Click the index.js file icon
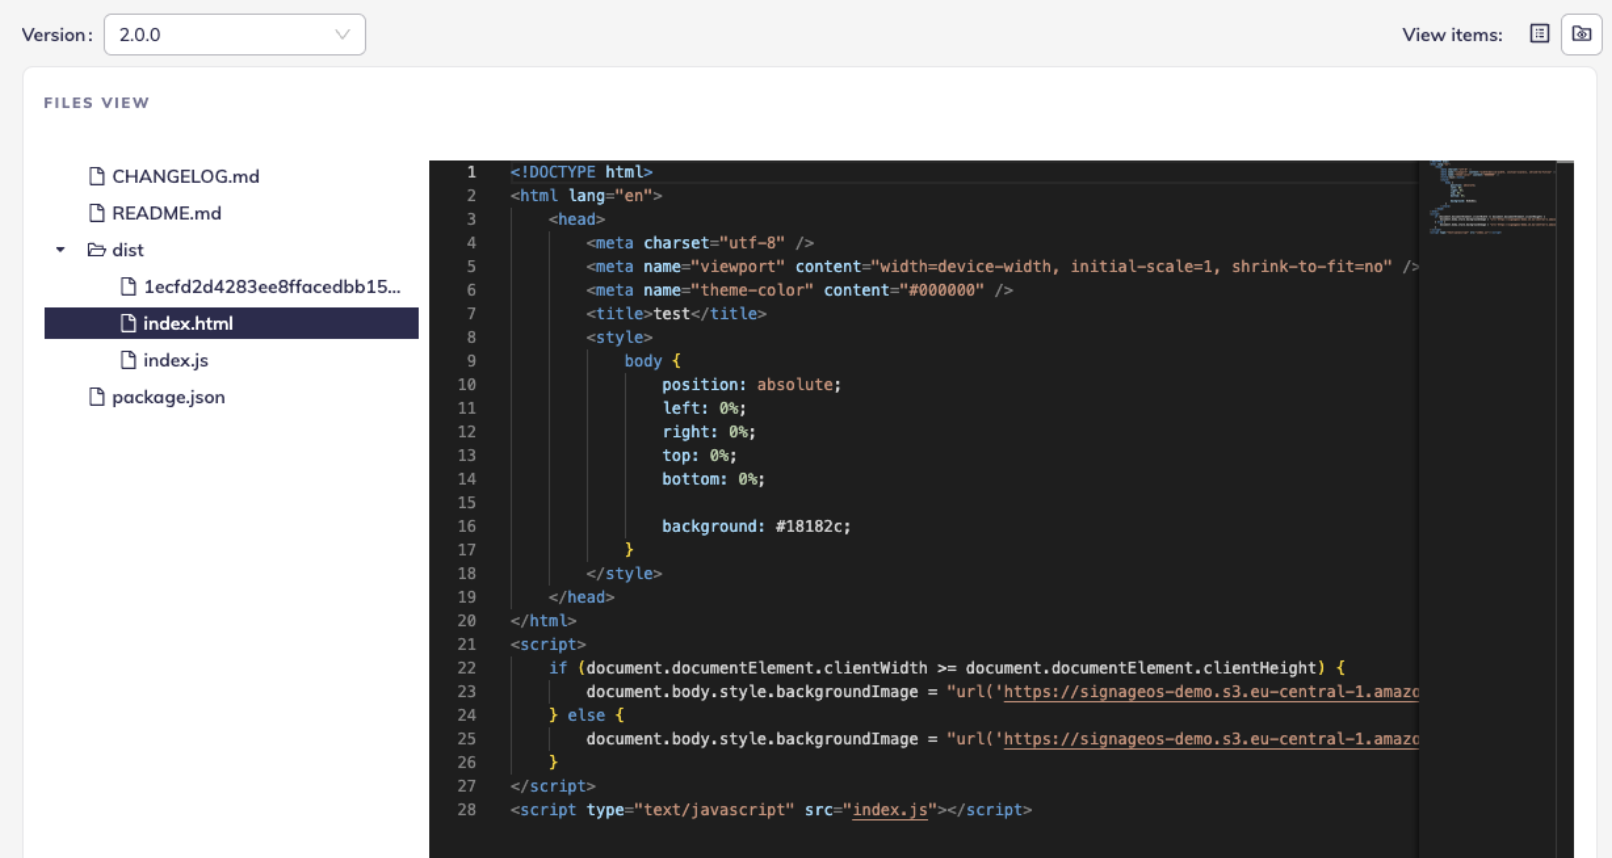Screen dimensions: 1612x858 click(x=128, y=360)
